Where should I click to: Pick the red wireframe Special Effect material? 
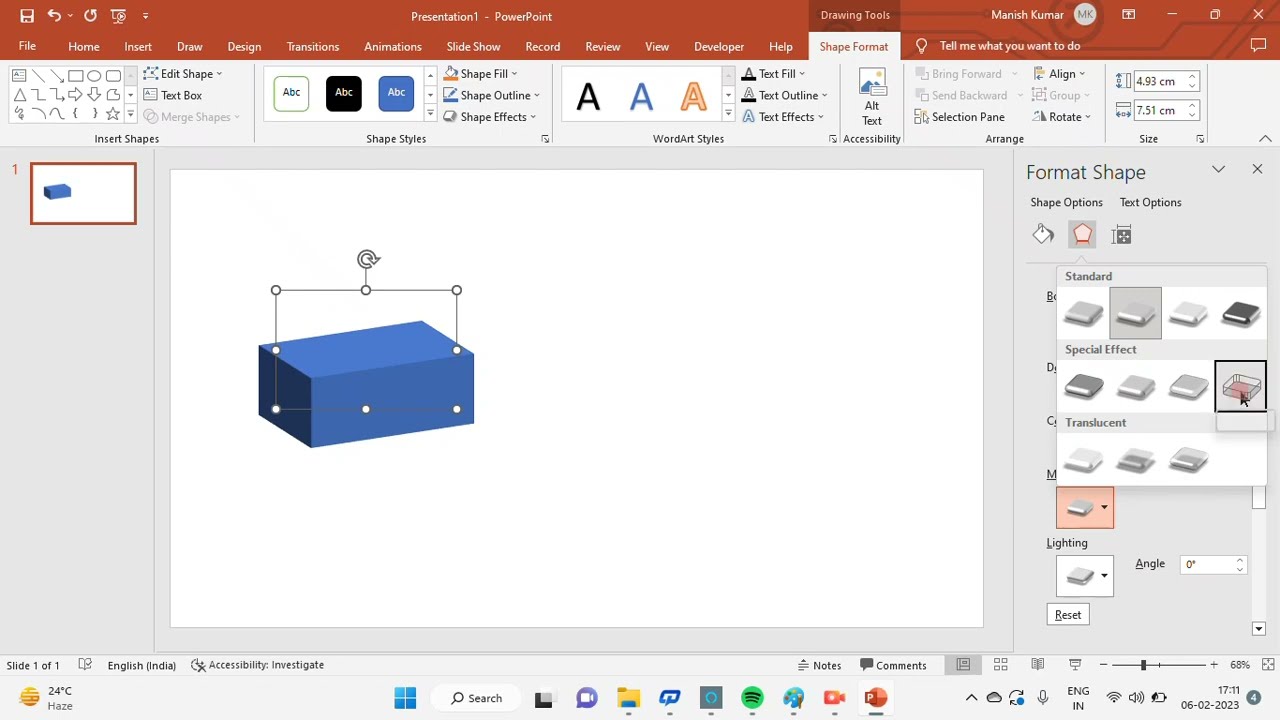pyautogui.click(x=1240, y=387)
